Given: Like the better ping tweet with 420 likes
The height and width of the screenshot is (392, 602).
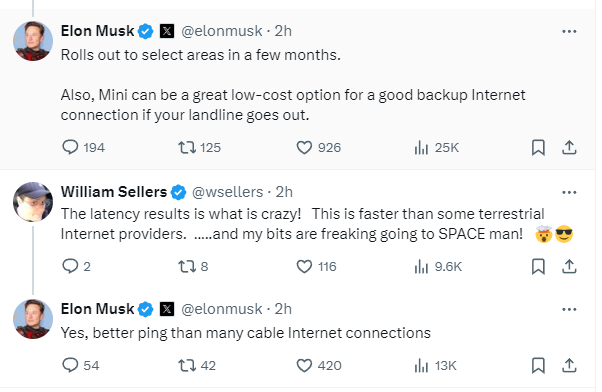Looking at the screenshot, I should click(319, 365).
